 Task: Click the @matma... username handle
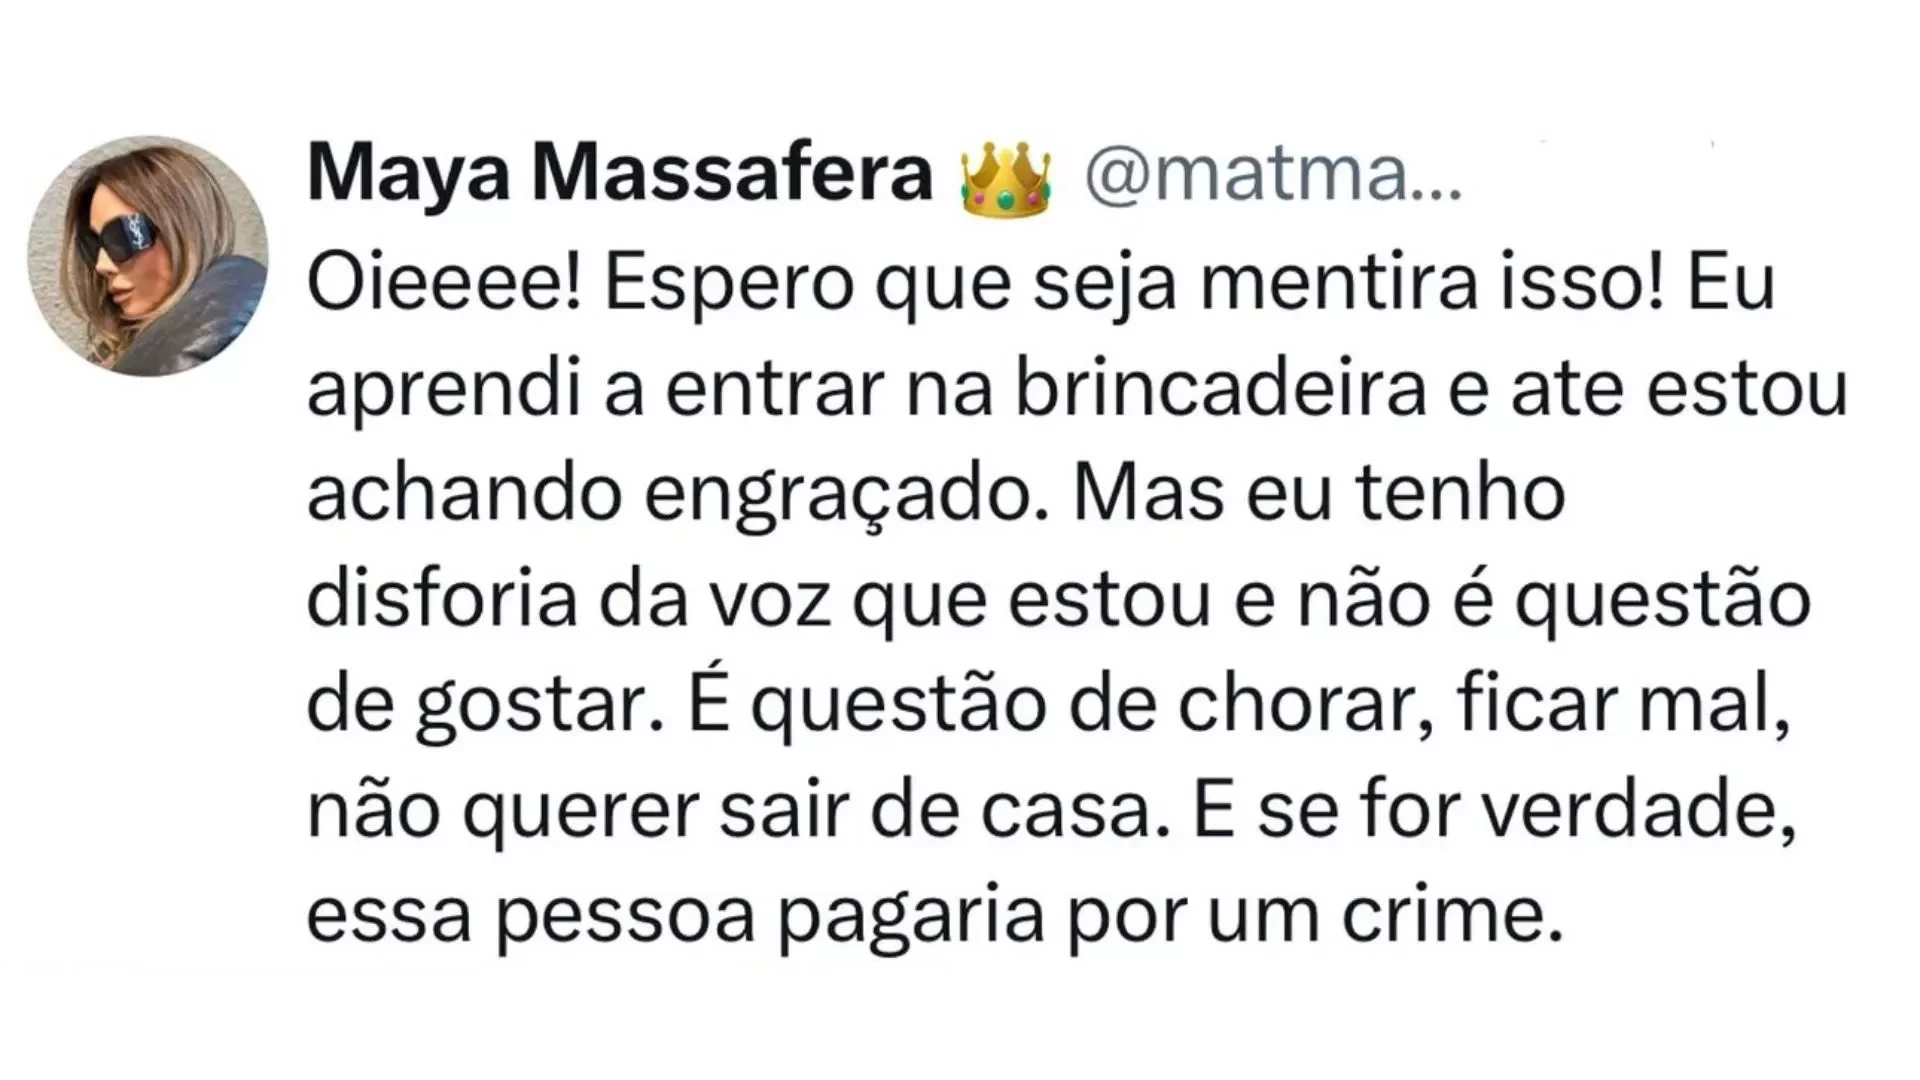pos(1273,175)
